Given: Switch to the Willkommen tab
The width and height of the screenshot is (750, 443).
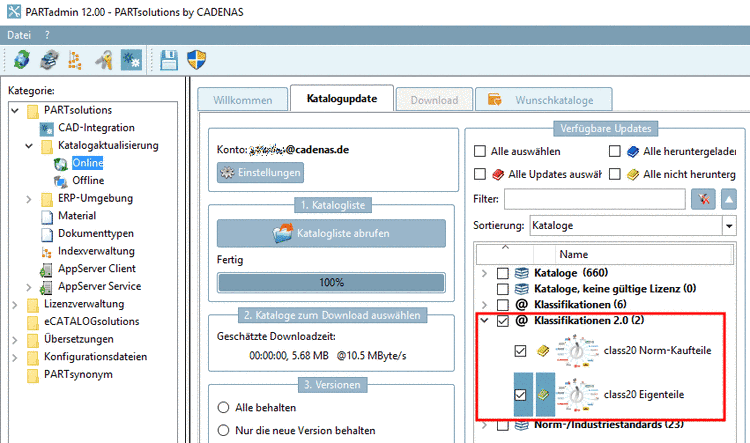Looking at the screenshot, I should click(243, 100).
